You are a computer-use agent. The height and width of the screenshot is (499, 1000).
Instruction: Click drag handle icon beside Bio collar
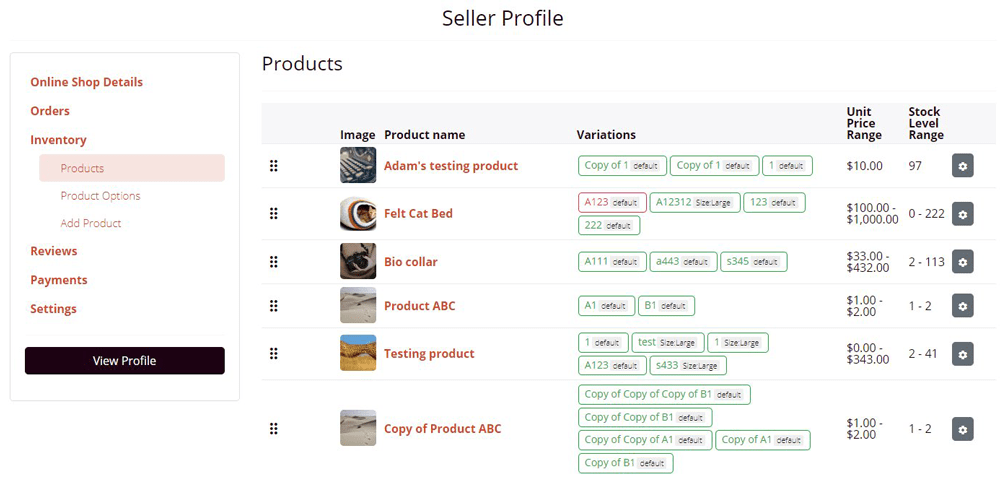click(x=274, y=262)
